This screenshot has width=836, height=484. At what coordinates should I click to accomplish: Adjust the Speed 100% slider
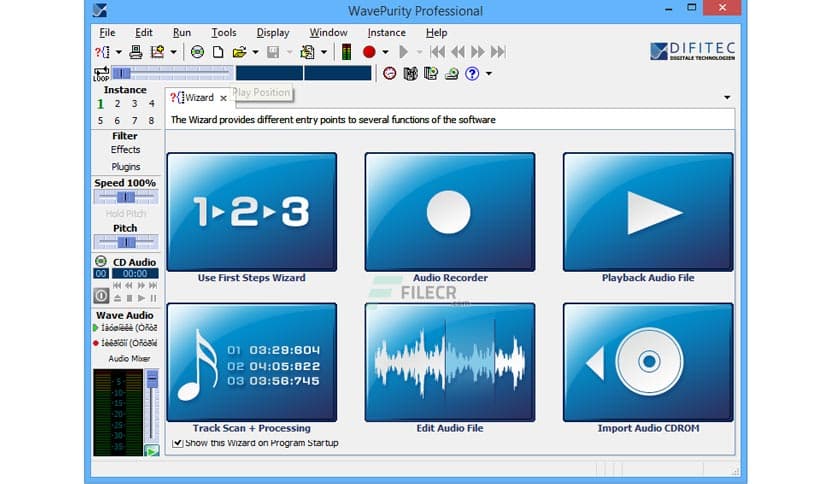(x=126, y=197)
